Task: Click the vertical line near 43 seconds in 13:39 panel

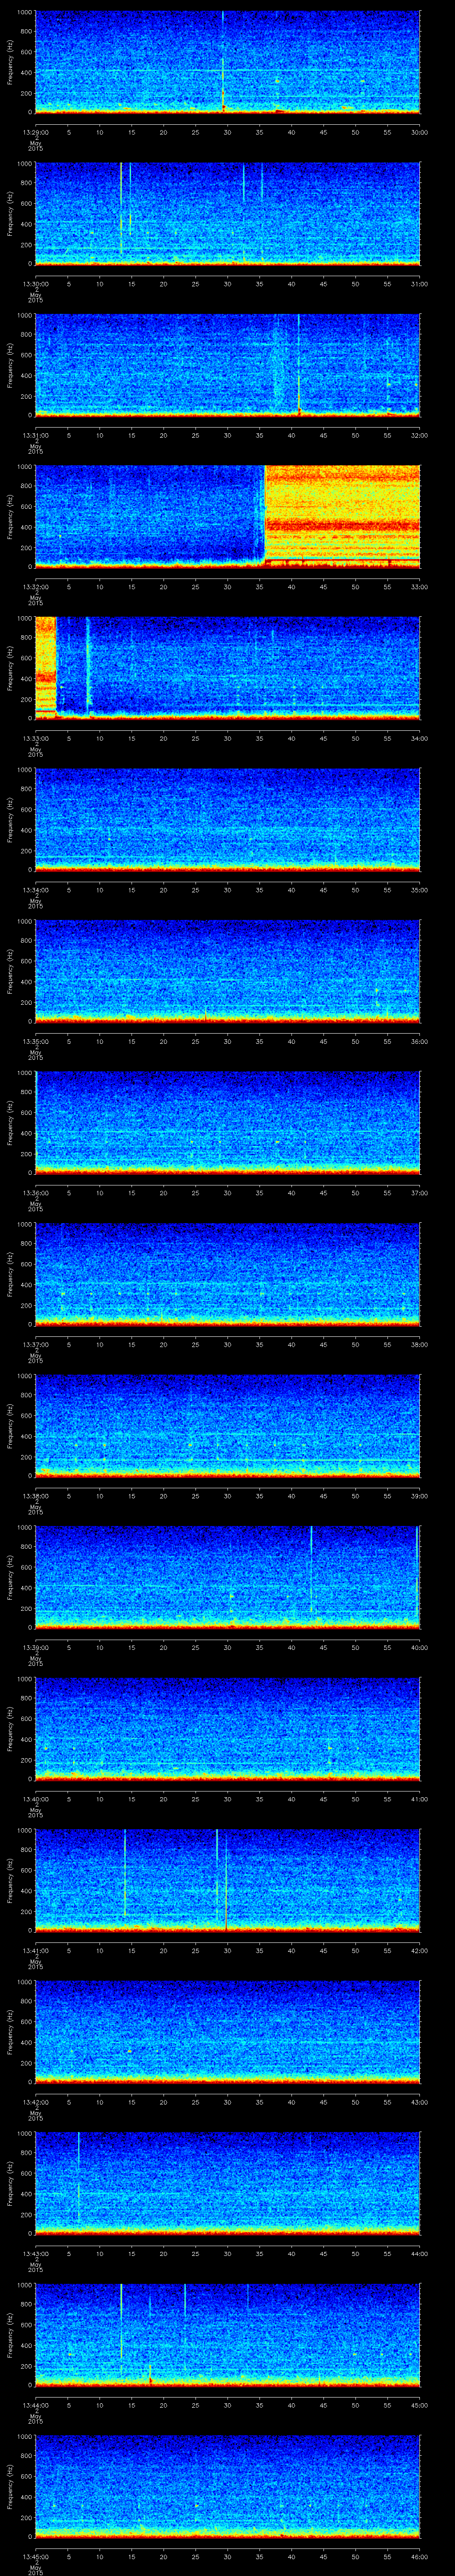Action: (x=311, y=1570)
